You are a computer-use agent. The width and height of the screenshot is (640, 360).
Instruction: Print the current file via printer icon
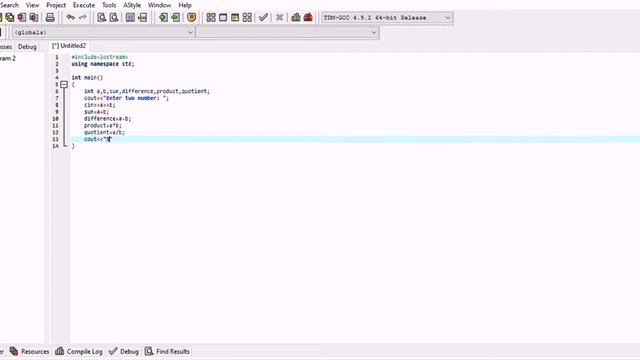pyautogui.click(x=50, y=18)
